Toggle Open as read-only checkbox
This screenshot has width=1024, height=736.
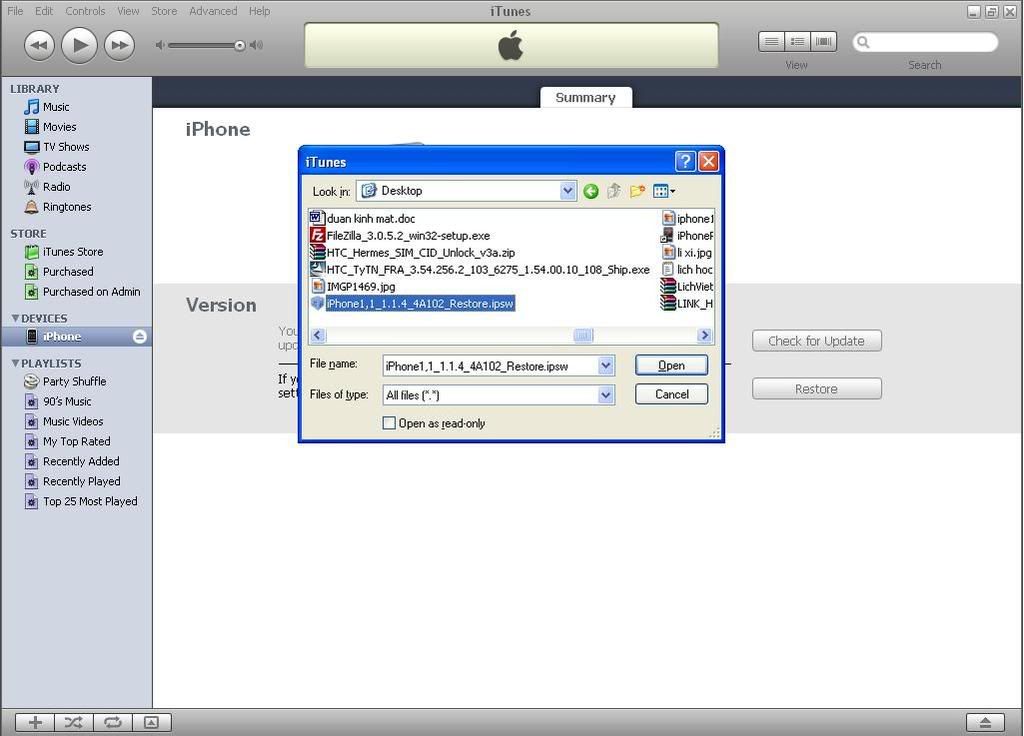389,423
